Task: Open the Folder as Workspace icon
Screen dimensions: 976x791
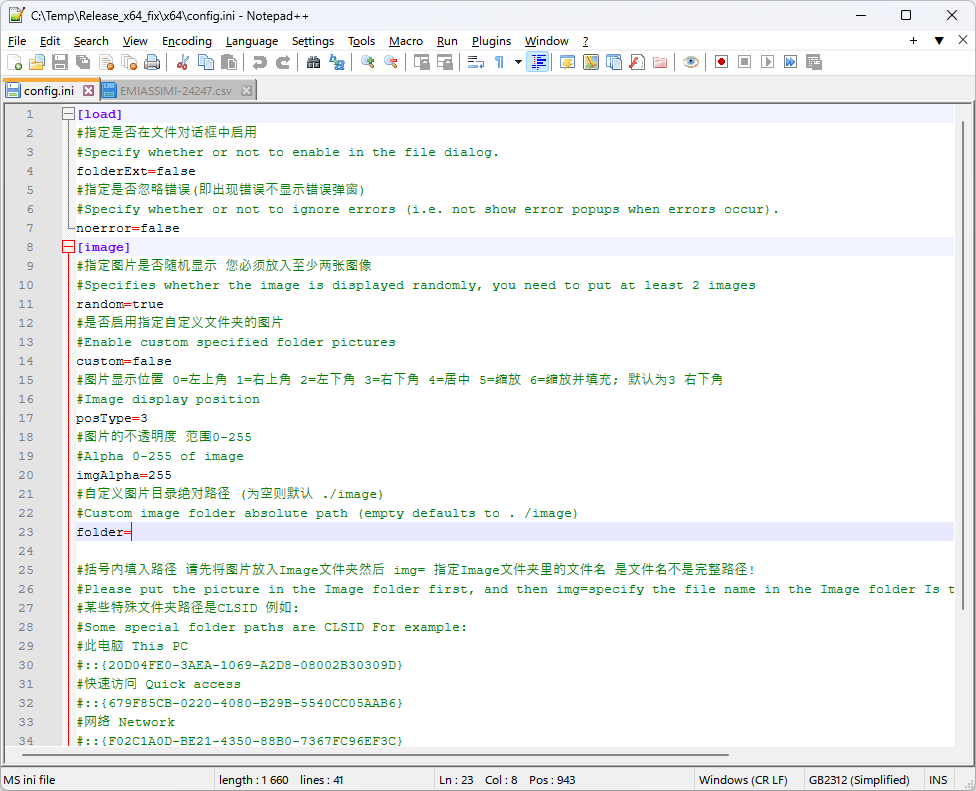Action: (x=660, y=62)
